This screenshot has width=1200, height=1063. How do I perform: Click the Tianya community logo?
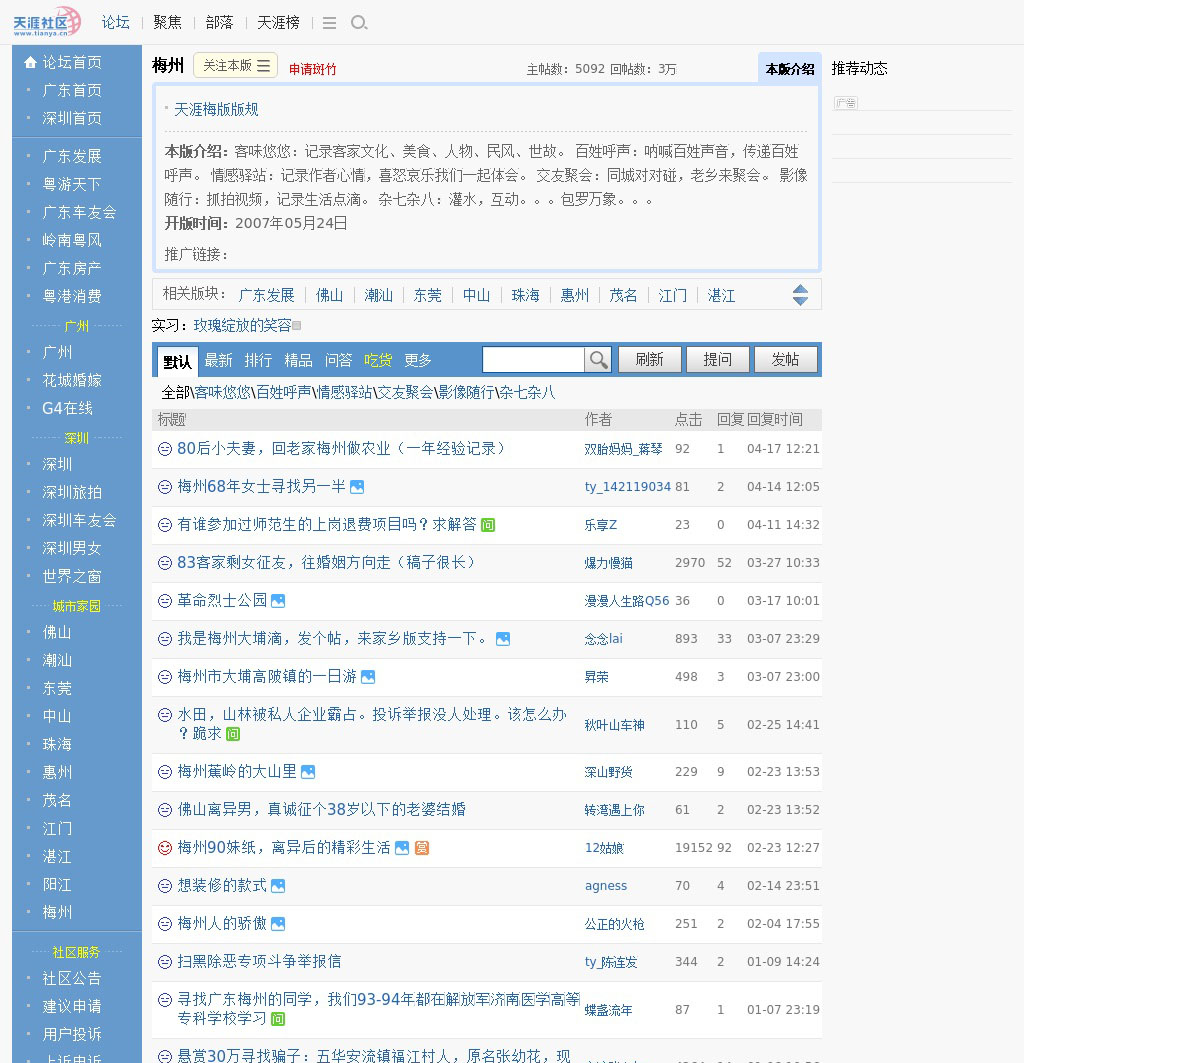46,22
